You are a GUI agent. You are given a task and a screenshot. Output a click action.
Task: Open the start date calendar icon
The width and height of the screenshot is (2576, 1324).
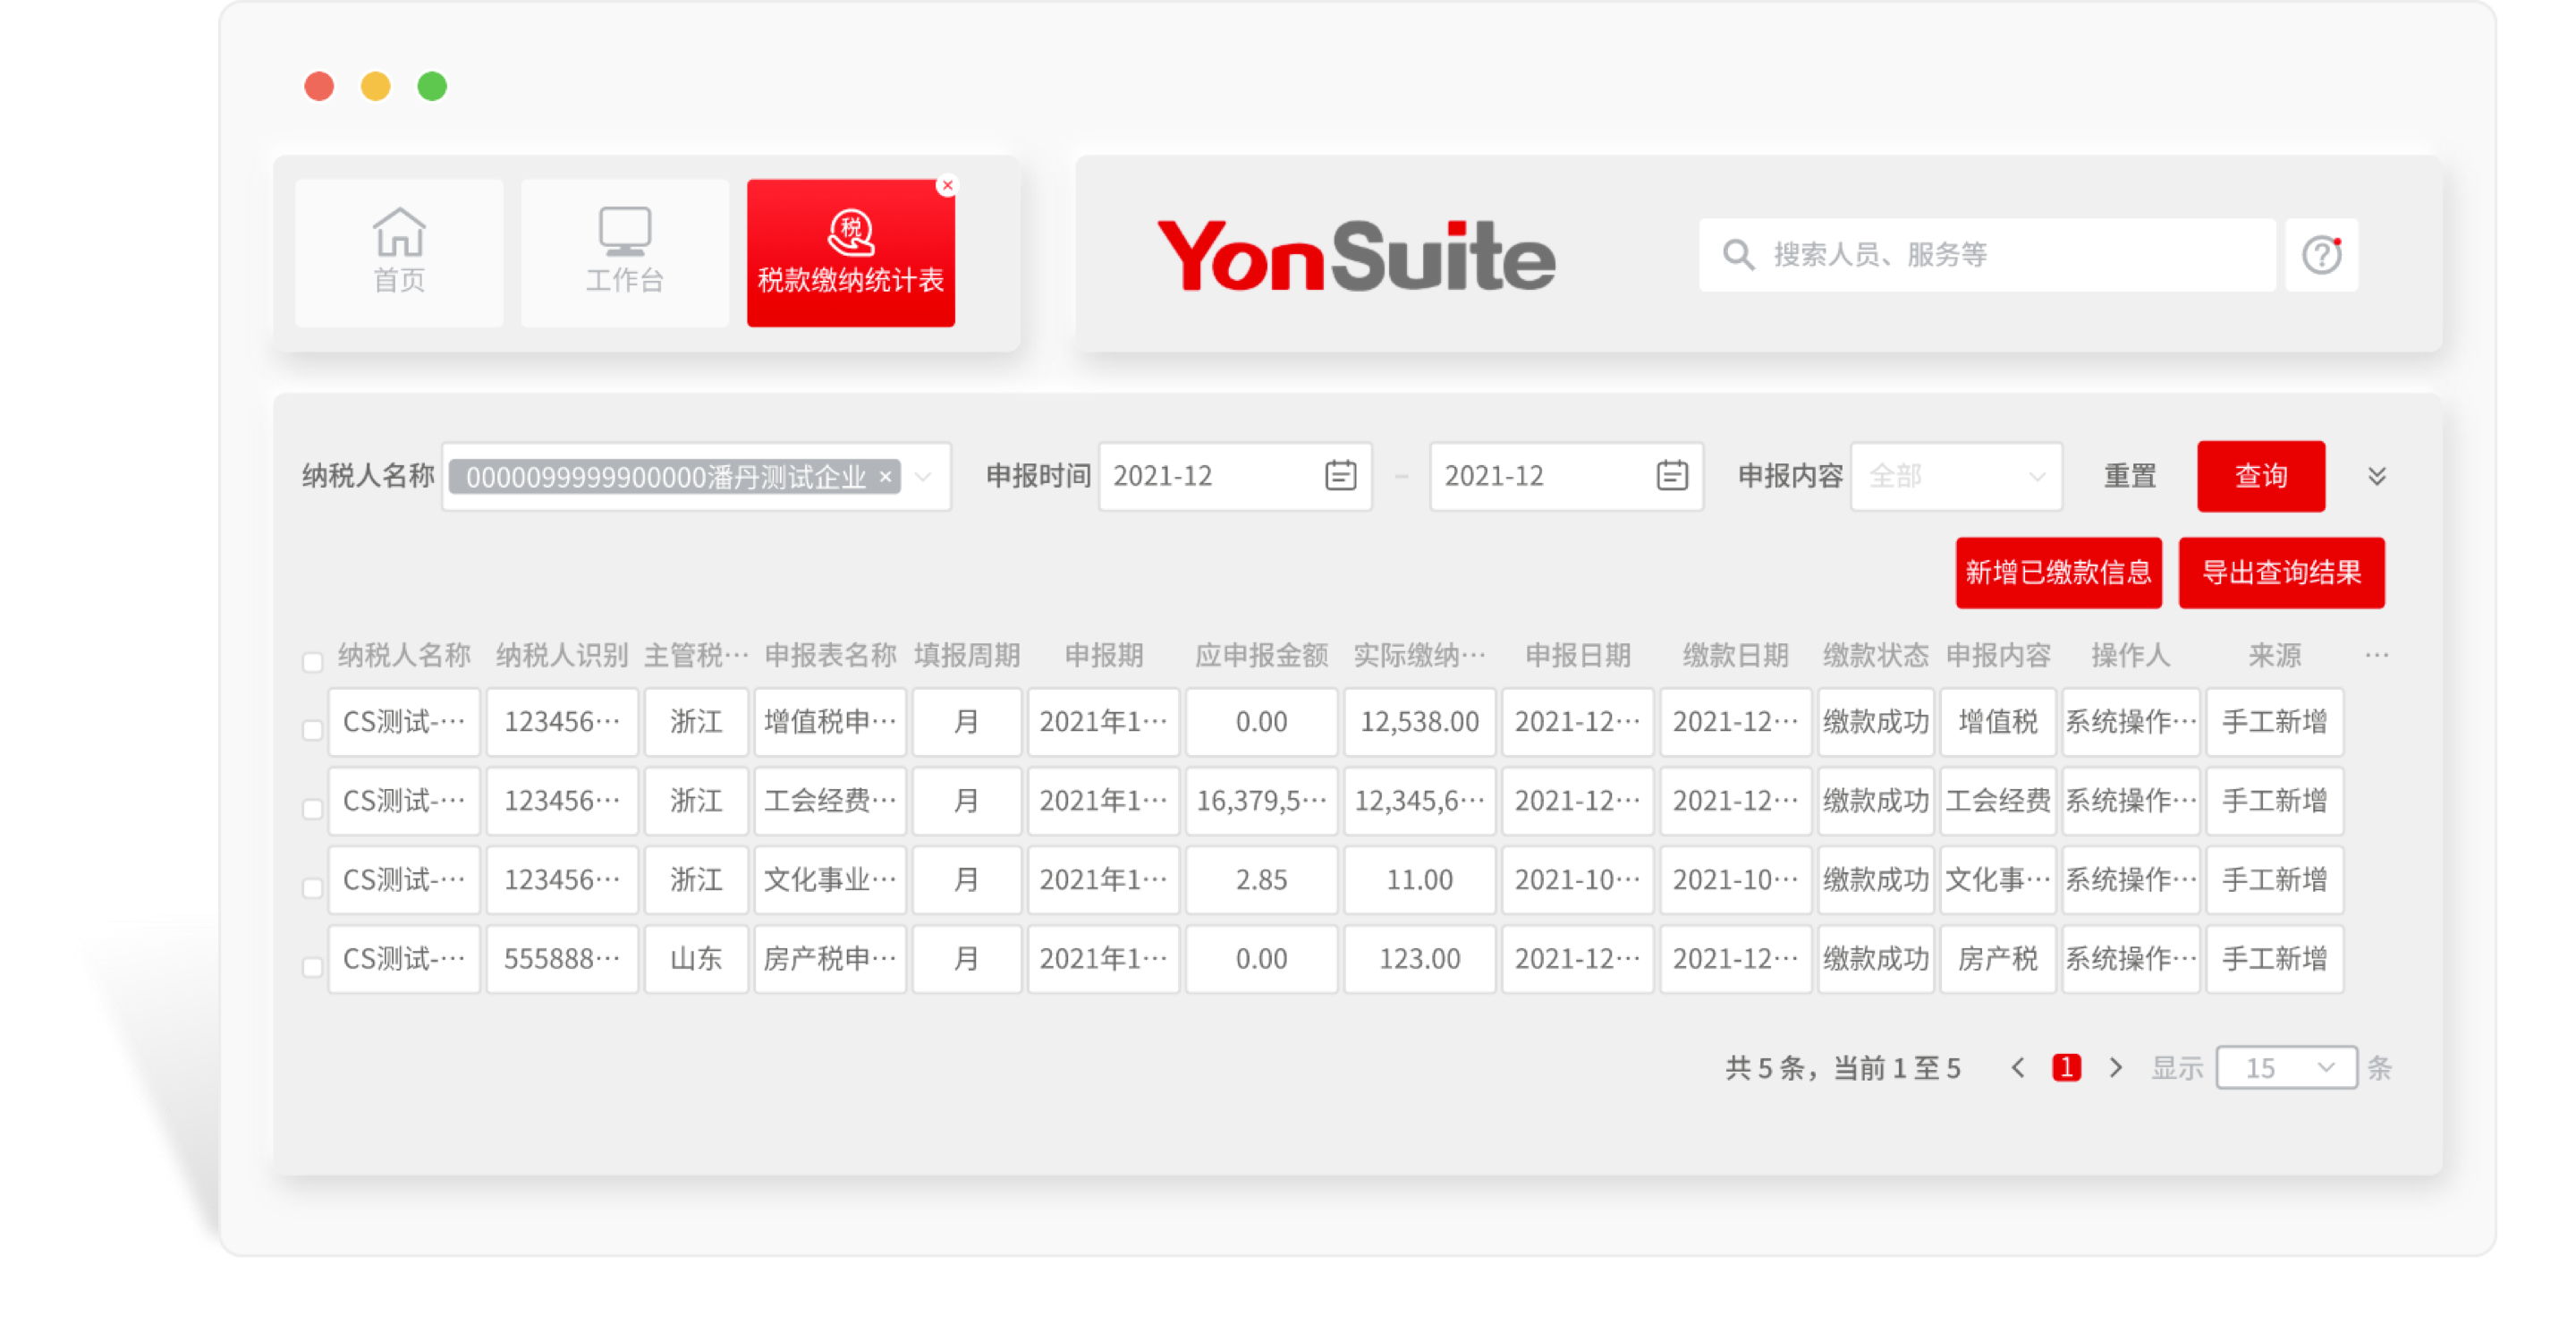point(1340,475)
